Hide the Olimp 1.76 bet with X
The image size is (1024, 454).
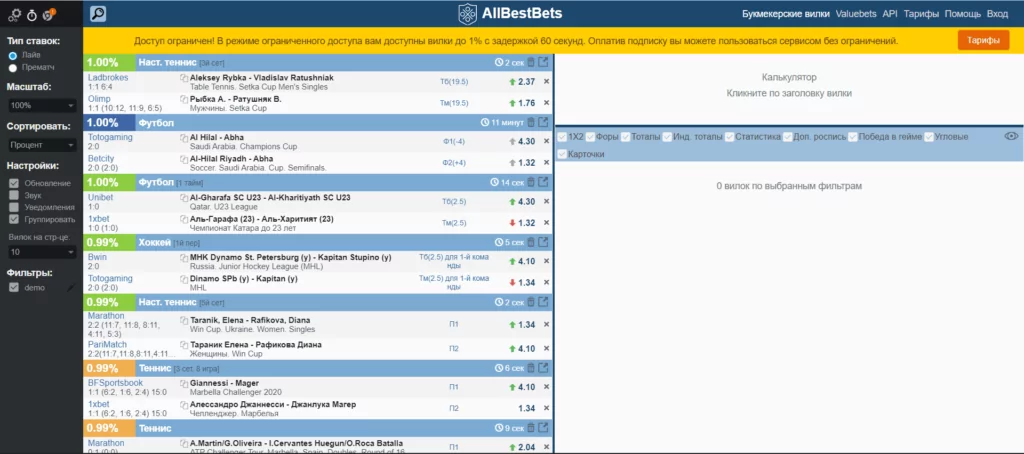click(x=547, y=103)
